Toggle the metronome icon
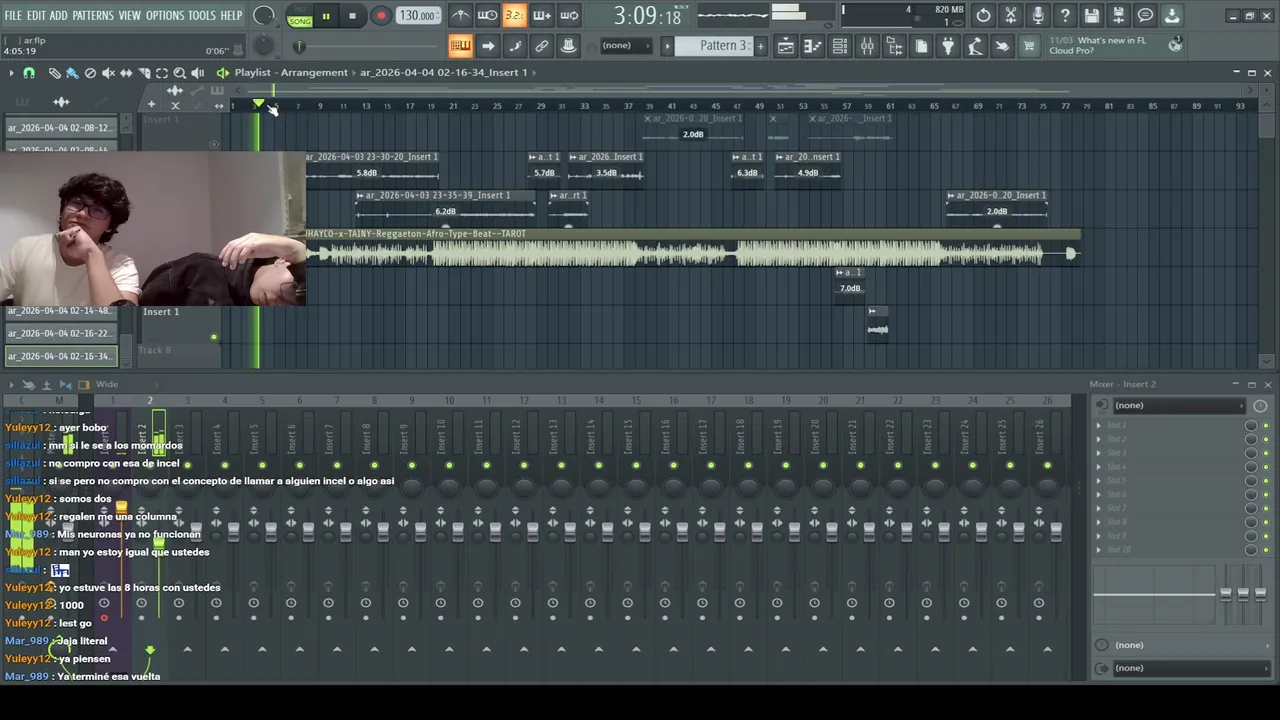The width and height of the screenshot is (1280, 720). click(460, 15)
